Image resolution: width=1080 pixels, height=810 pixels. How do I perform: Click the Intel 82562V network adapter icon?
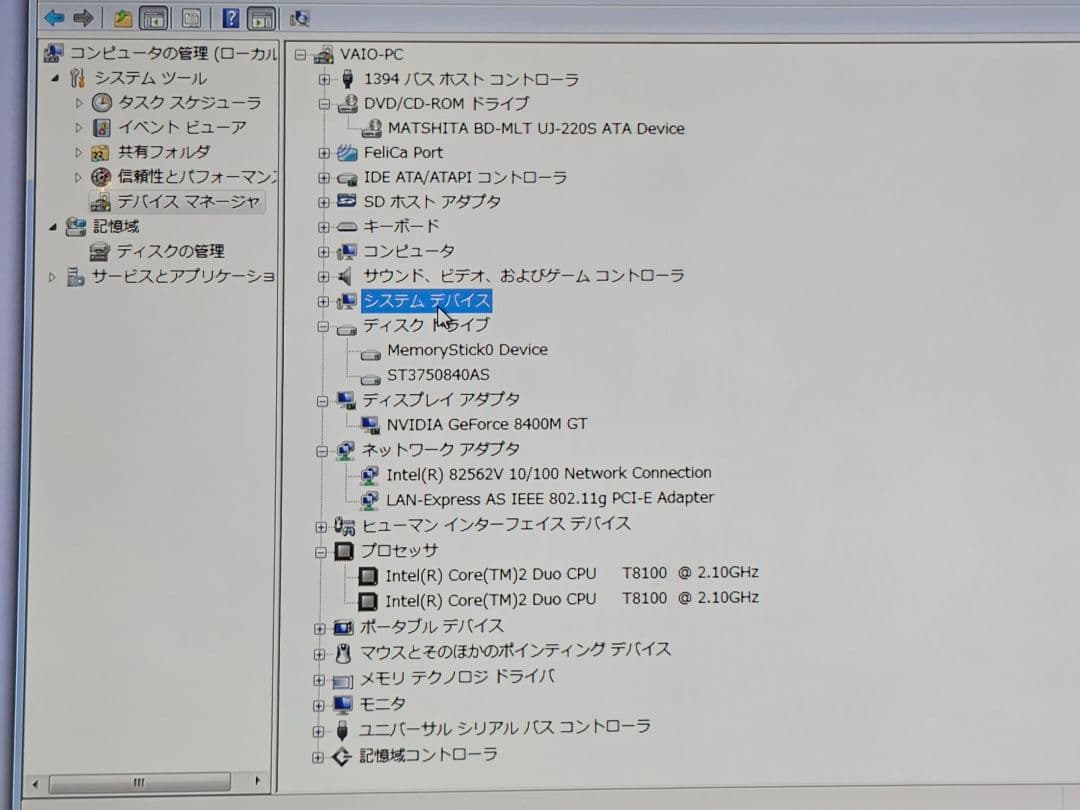click(370, 475)
